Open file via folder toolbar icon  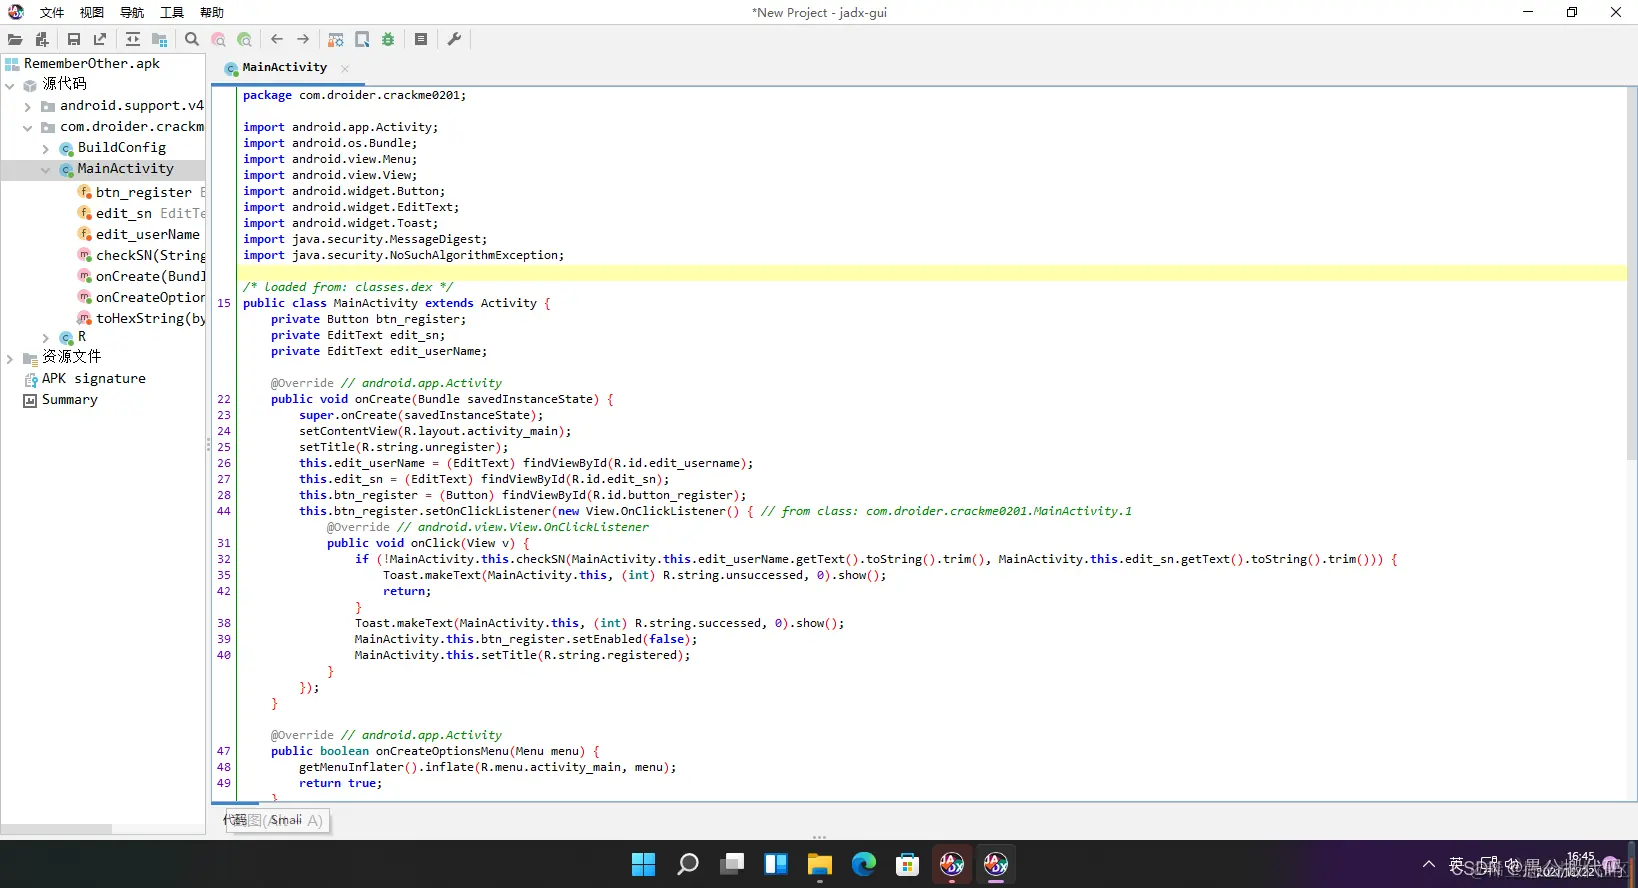[15, 39]
